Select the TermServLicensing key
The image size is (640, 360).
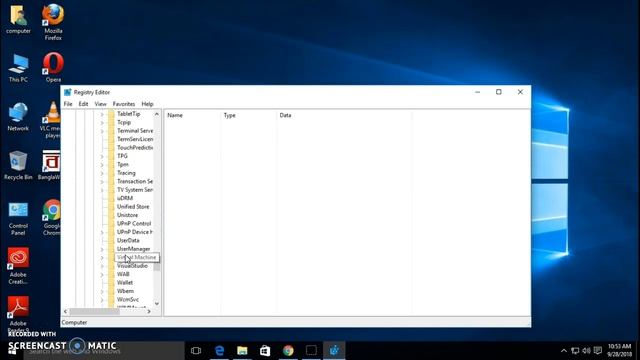pyautogui.click(x=135, y=139)
